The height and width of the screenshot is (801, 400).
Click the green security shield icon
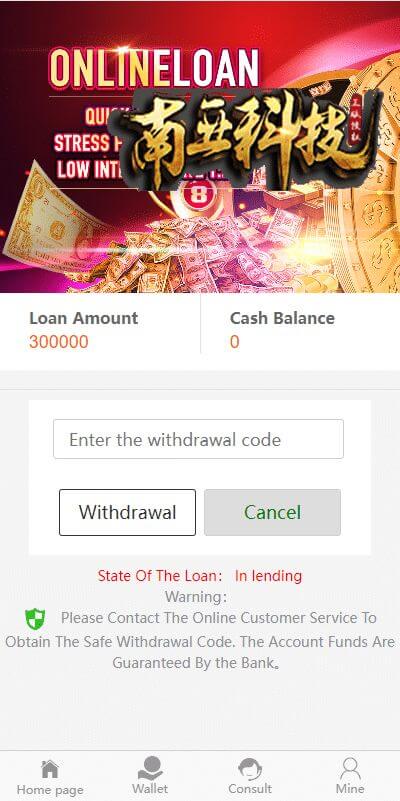pyautogui.click(x=35, y=619)
